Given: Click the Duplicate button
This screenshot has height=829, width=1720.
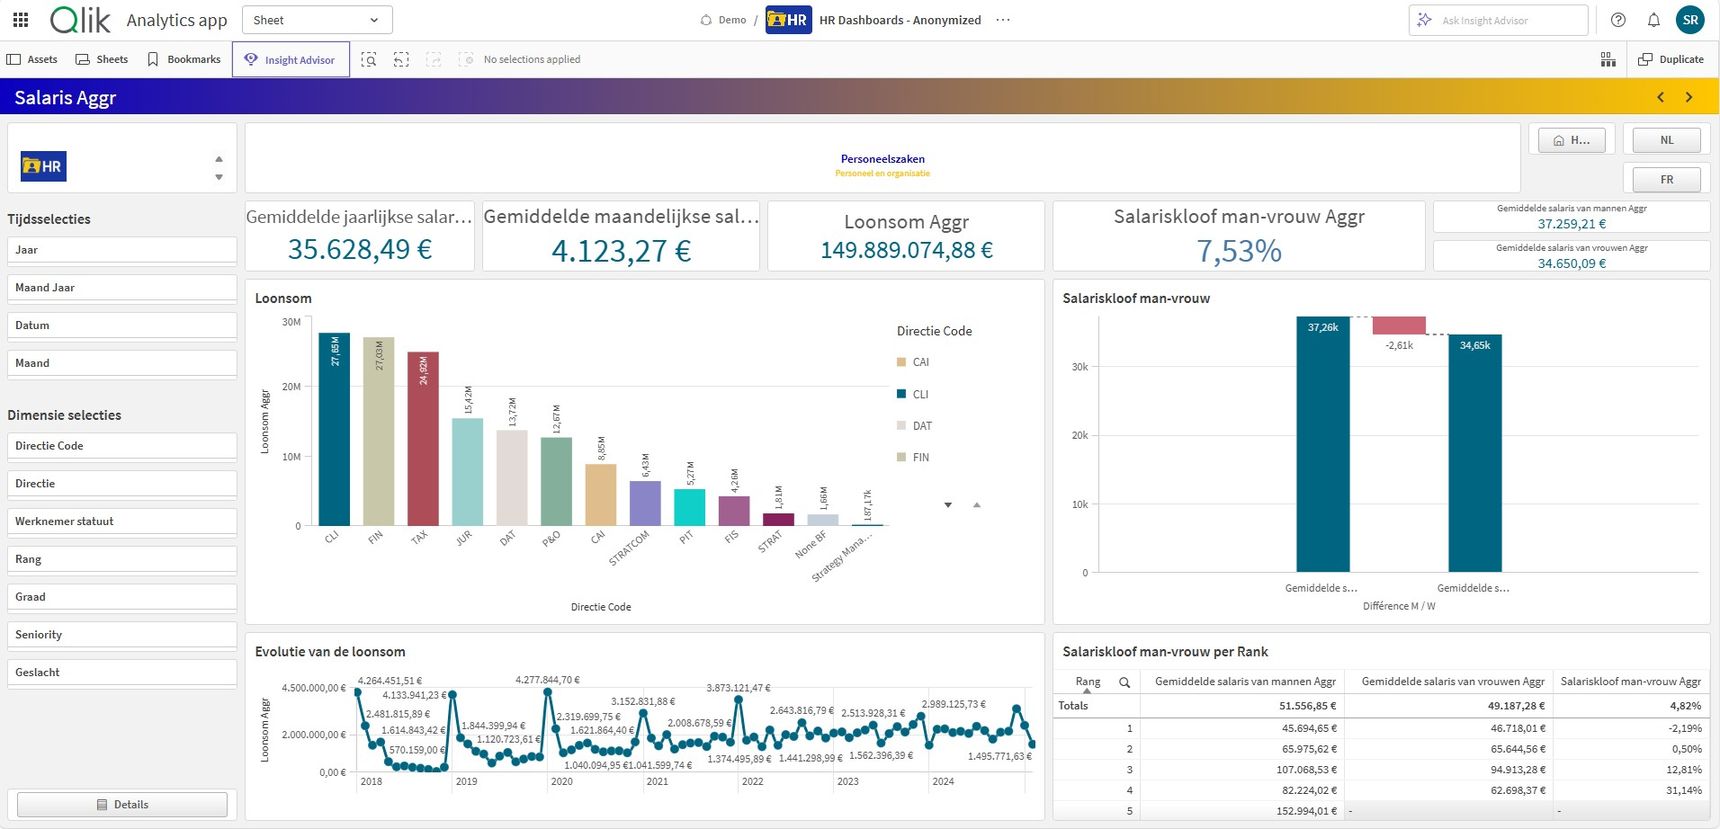Looking at the screenshot, I should click(1671, 60).
